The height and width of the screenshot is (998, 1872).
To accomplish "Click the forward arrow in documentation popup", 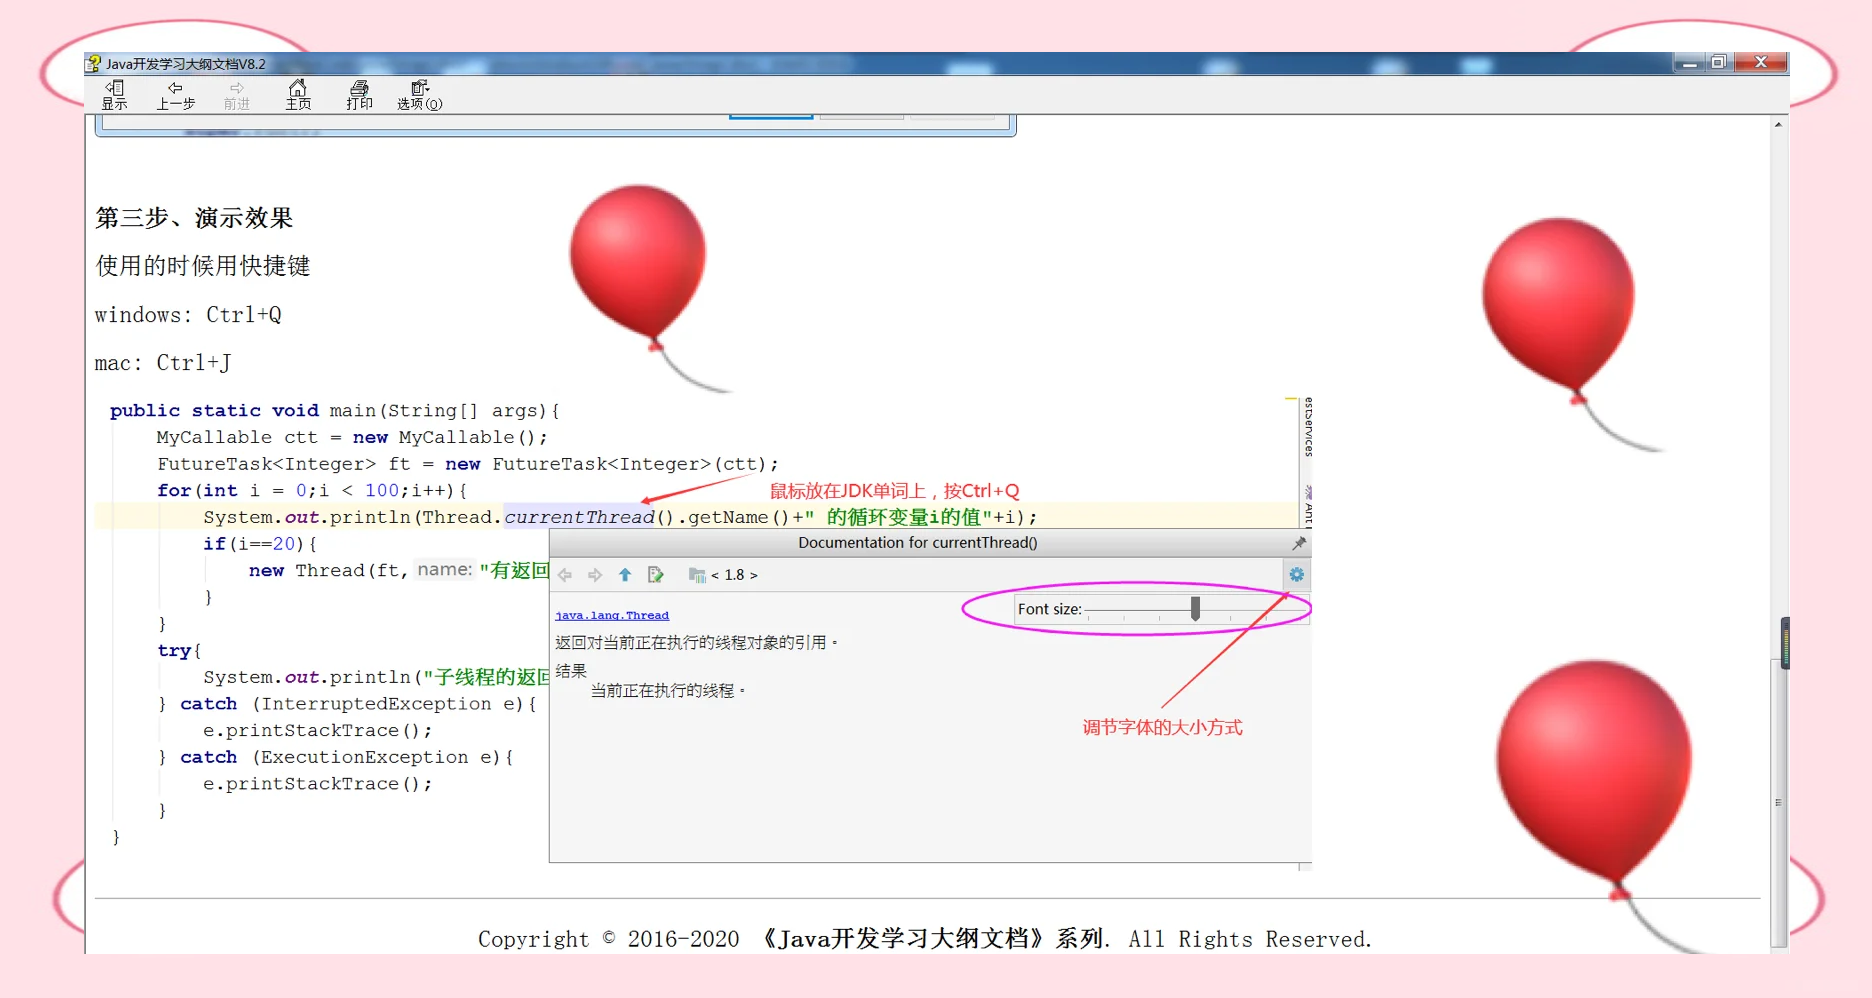I will [595, 575].
